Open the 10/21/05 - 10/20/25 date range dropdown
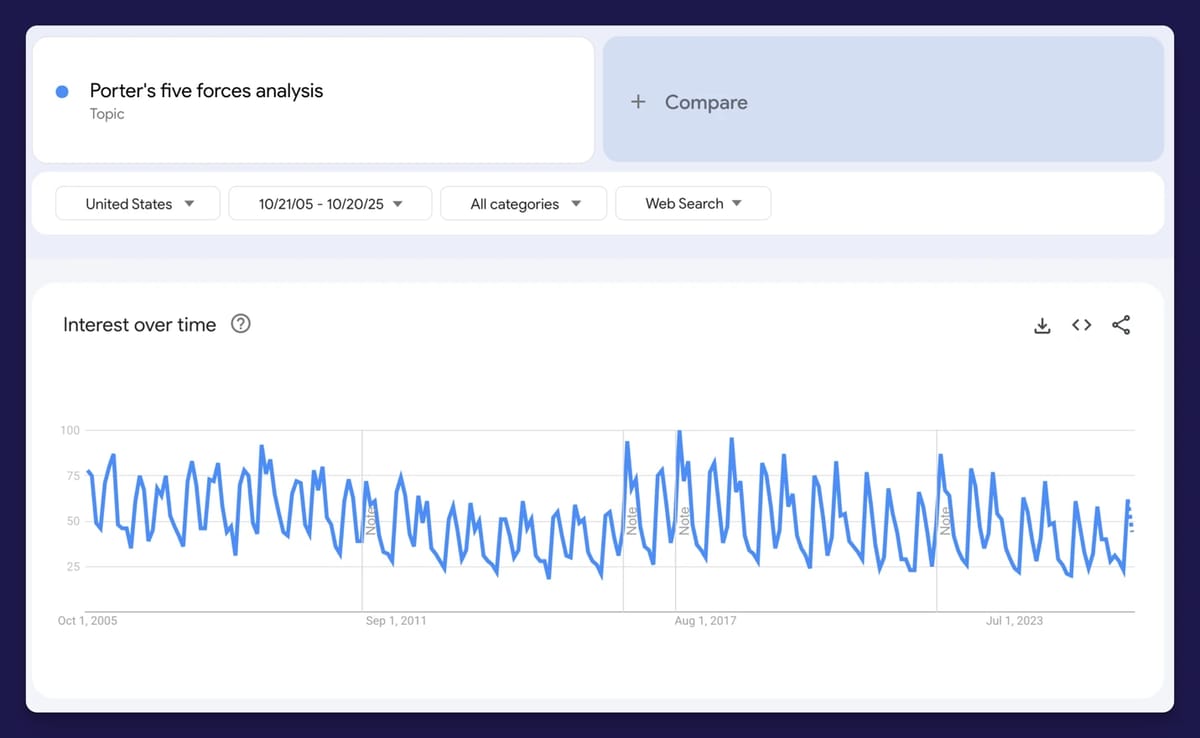The width and height of the screenshot is (1200, 738). [x=330, y=203]
